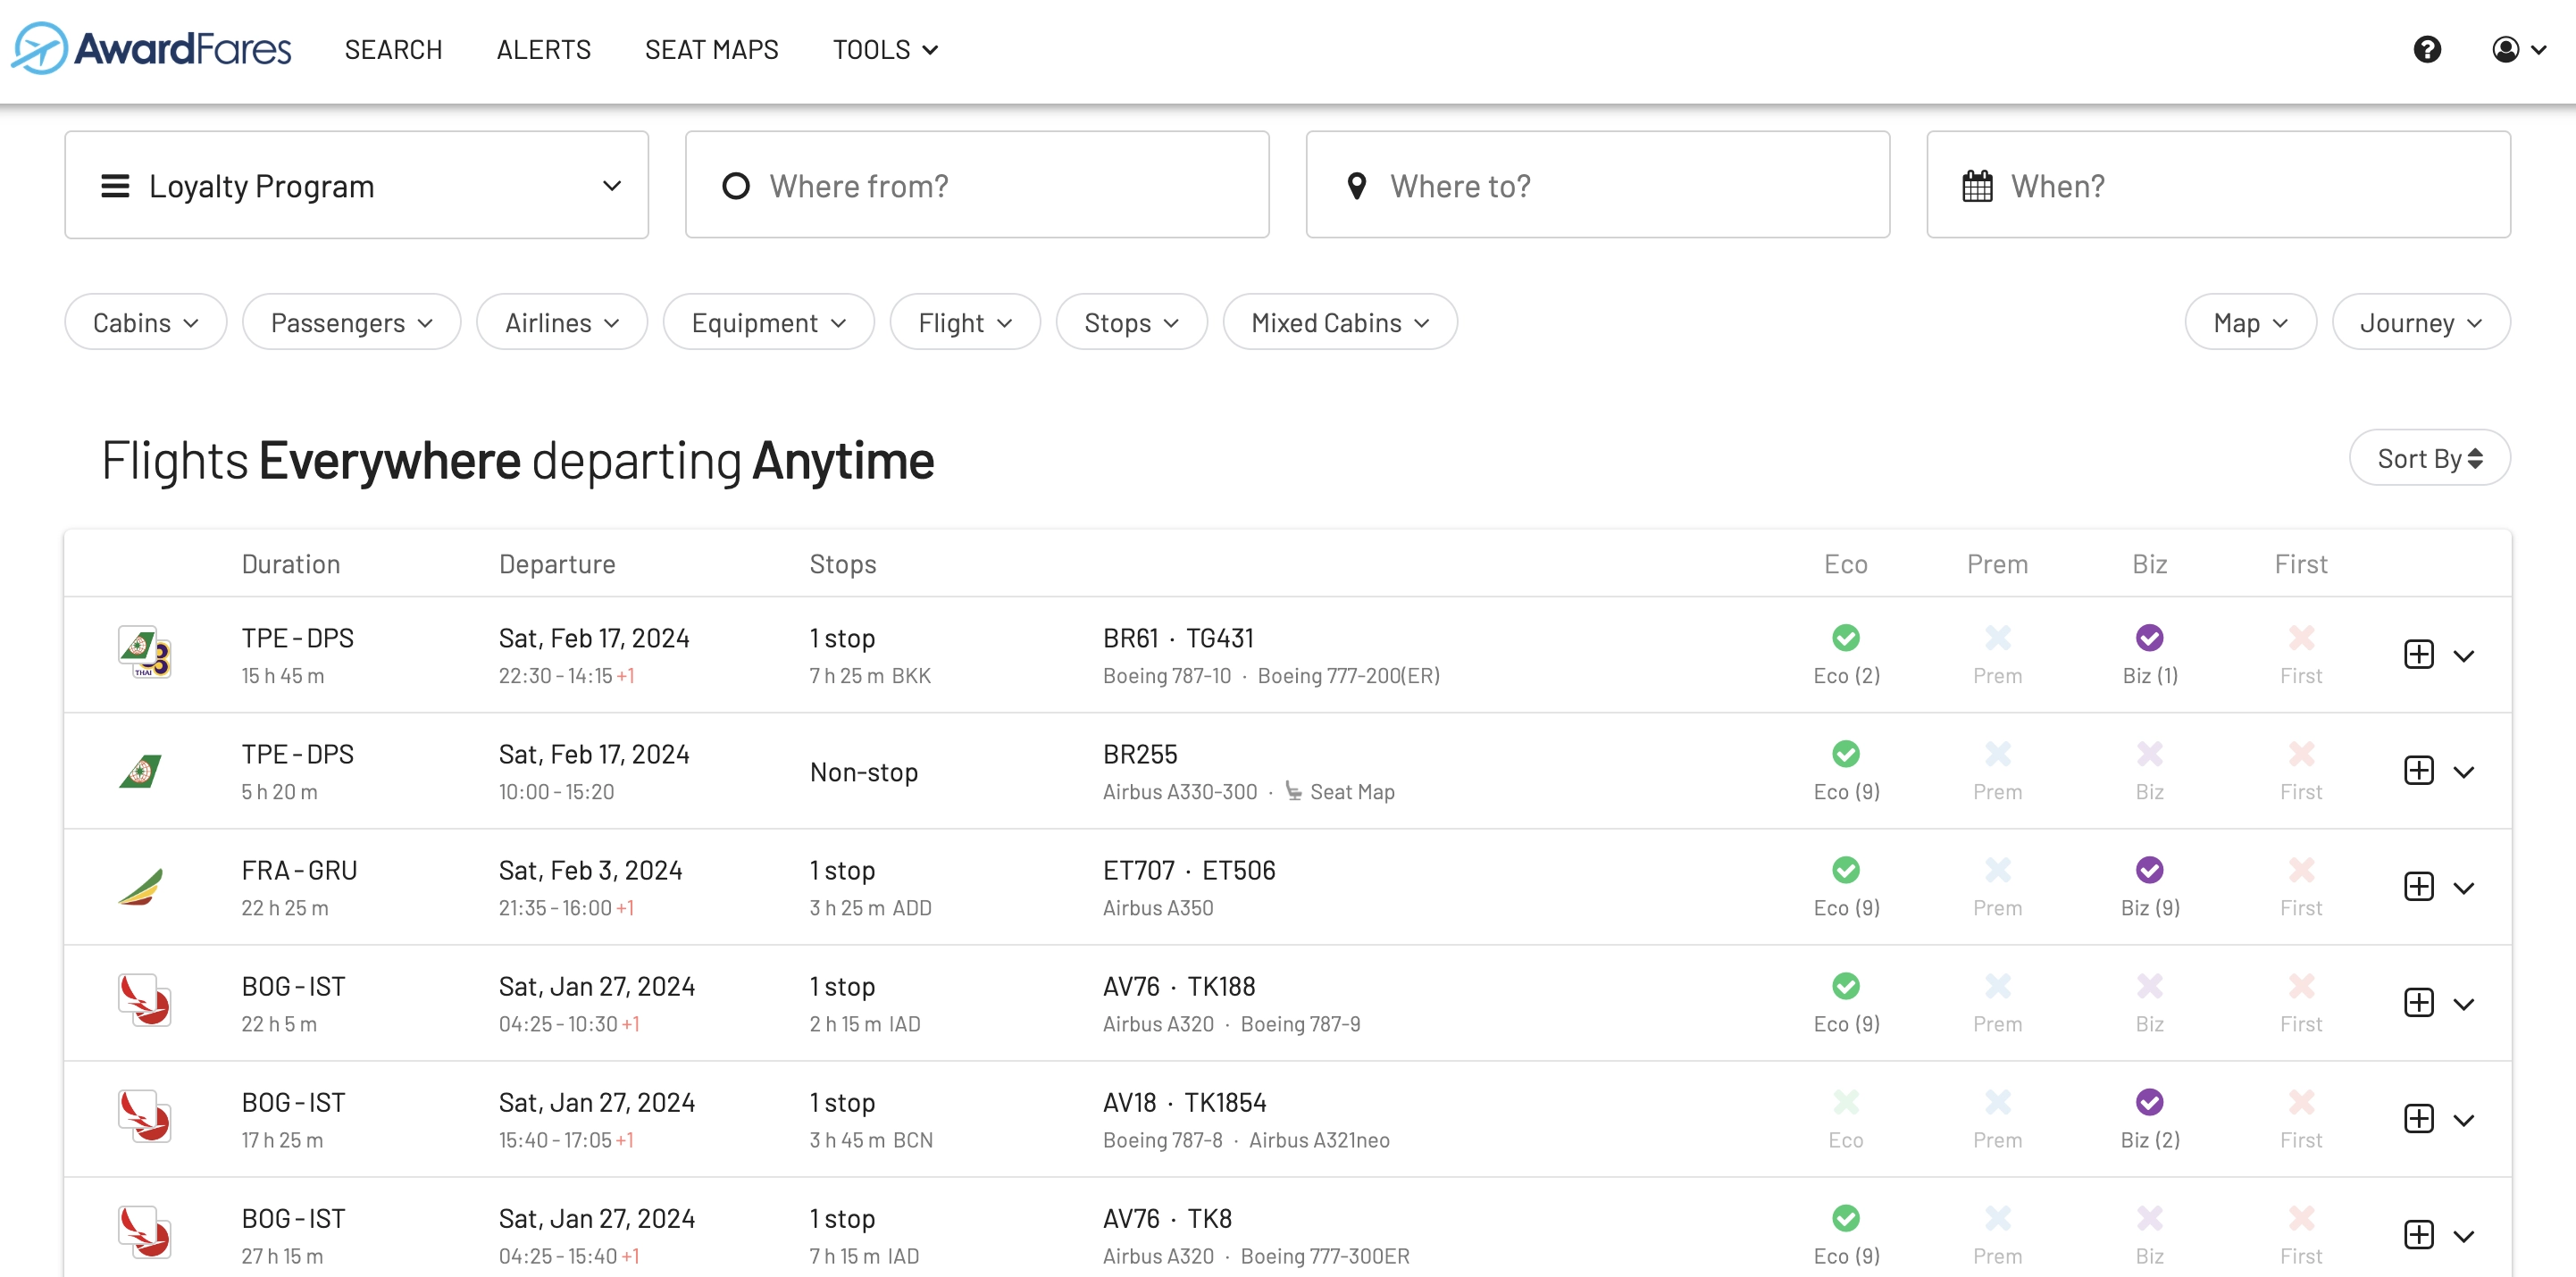Screen dimensions: 2576x1277
Task: Click Sat, Feb 3, 2024 departure date
Action: 590,870
